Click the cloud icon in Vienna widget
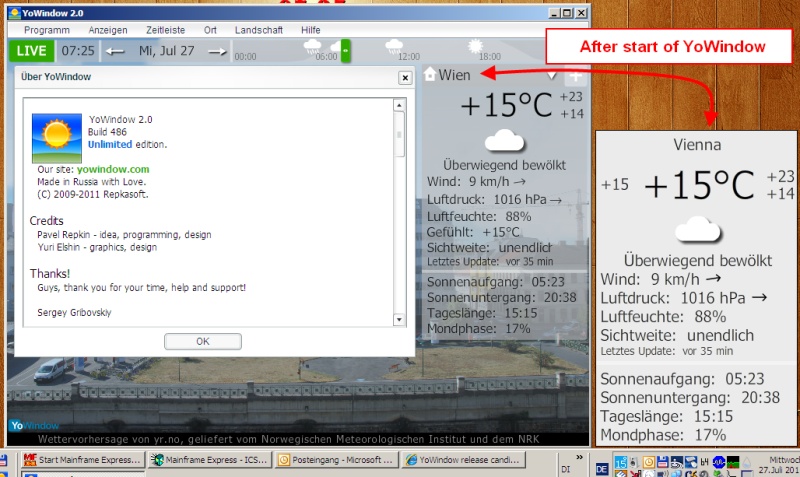 coord(698,229)
